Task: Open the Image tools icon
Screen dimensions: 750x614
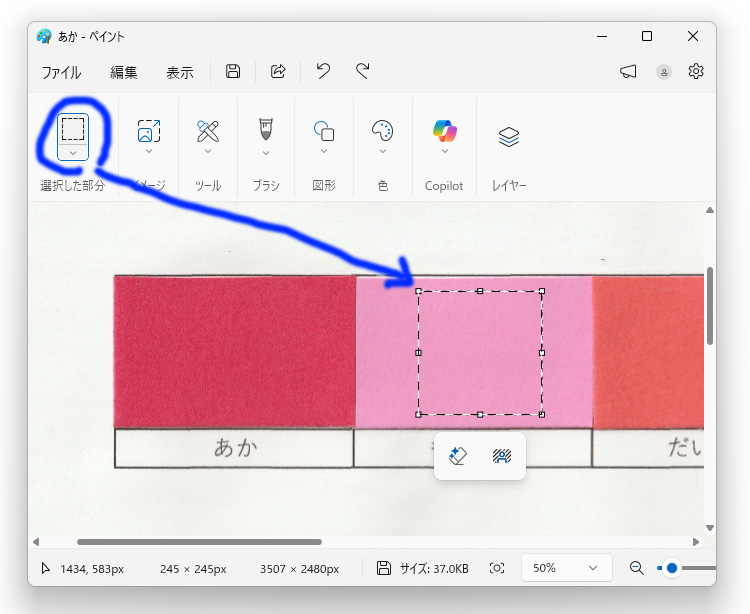Action: [149, 130]
